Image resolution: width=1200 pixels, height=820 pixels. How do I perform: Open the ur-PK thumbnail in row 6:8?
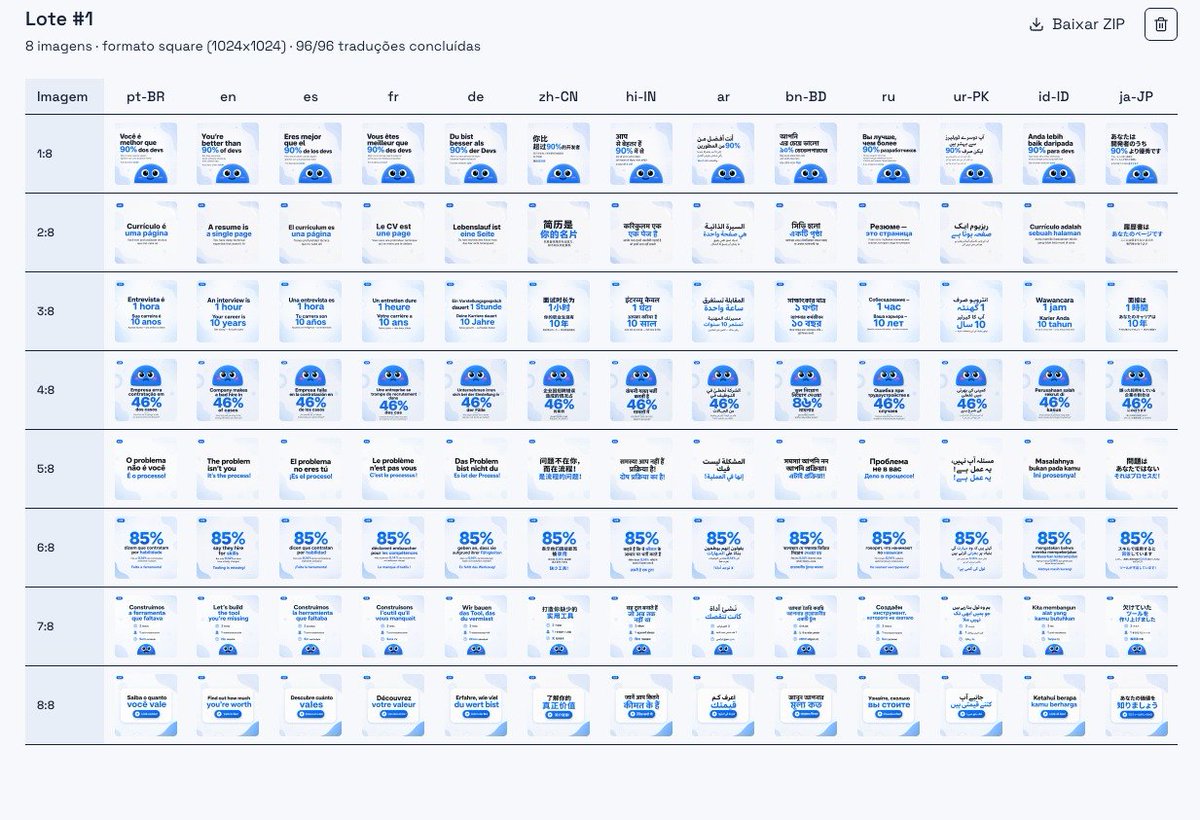coord(972,548)
